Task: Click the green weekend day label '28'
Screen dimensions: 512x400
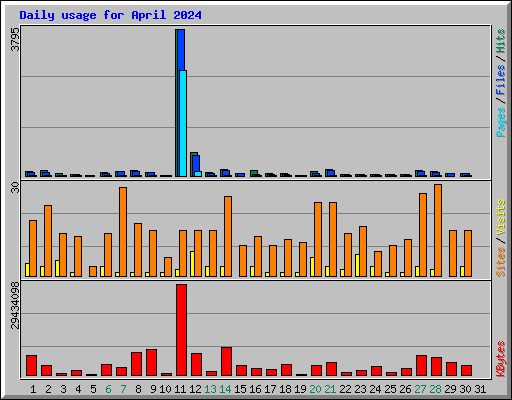Action: [x=435, y=389]
